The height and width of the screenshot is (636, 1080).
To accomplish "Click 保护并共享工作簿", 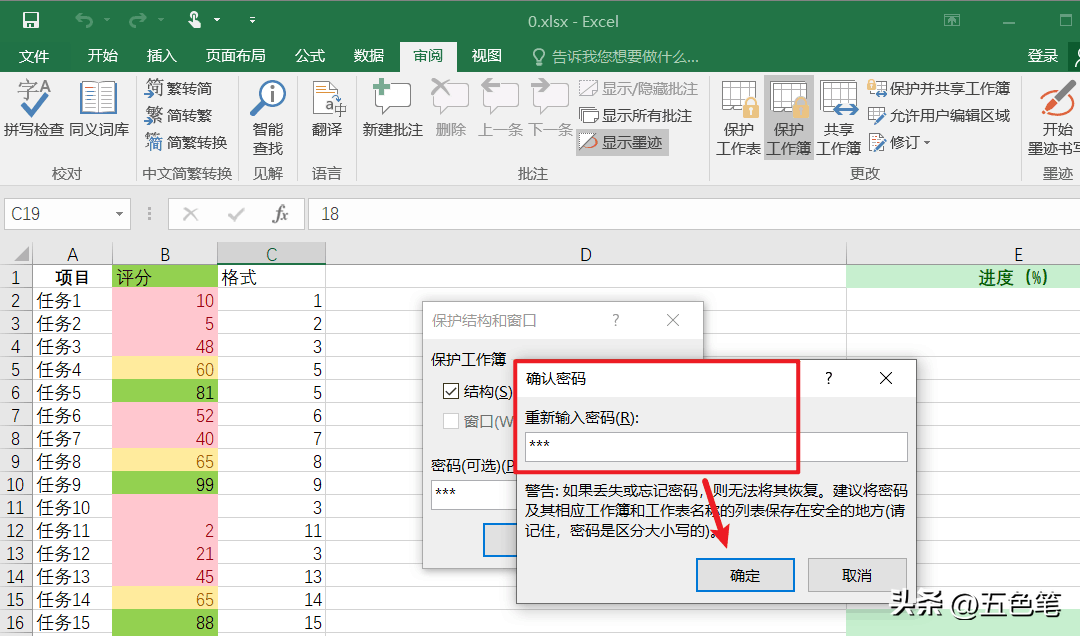I will [938, 88].
